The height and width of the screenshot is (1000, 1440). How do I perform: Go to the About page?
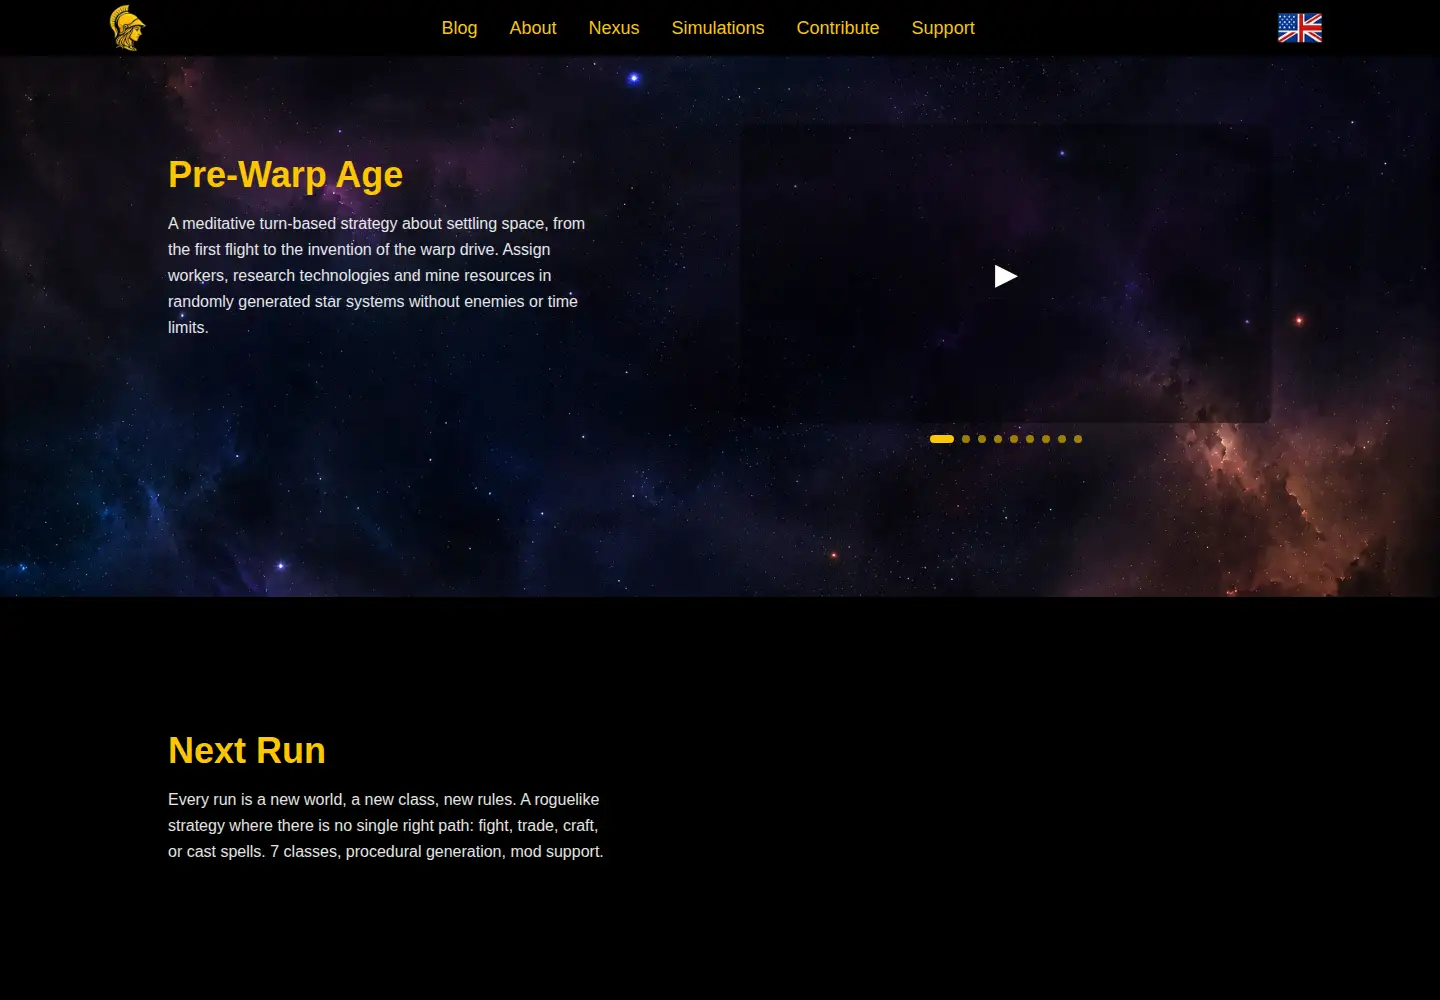click(533, 28)
